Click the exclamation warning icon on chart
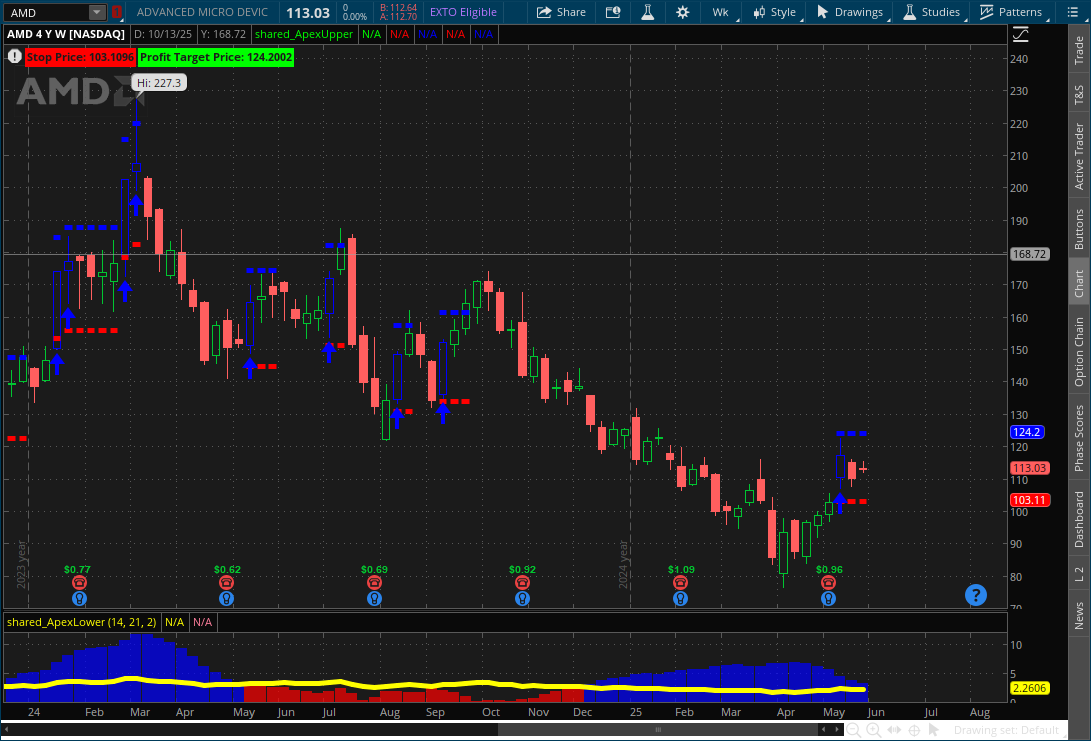 pos(15,56)
